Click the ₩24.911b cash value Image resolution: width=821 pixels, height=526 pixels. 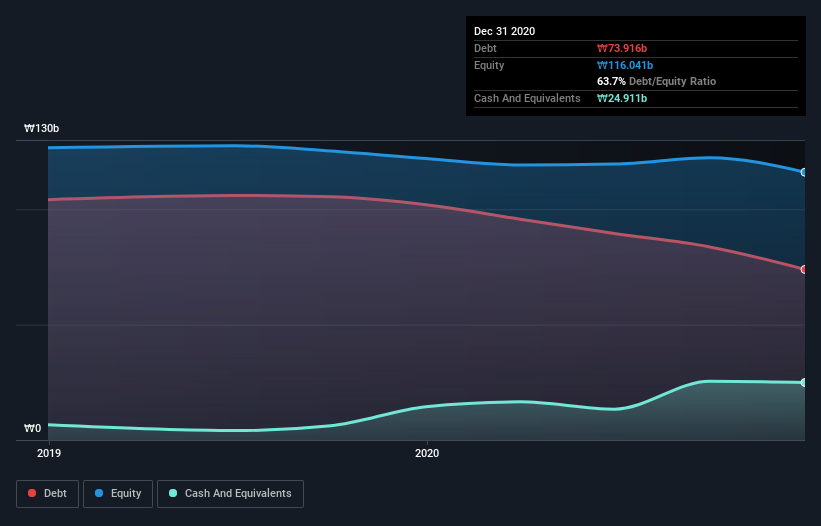pos(622,98)
